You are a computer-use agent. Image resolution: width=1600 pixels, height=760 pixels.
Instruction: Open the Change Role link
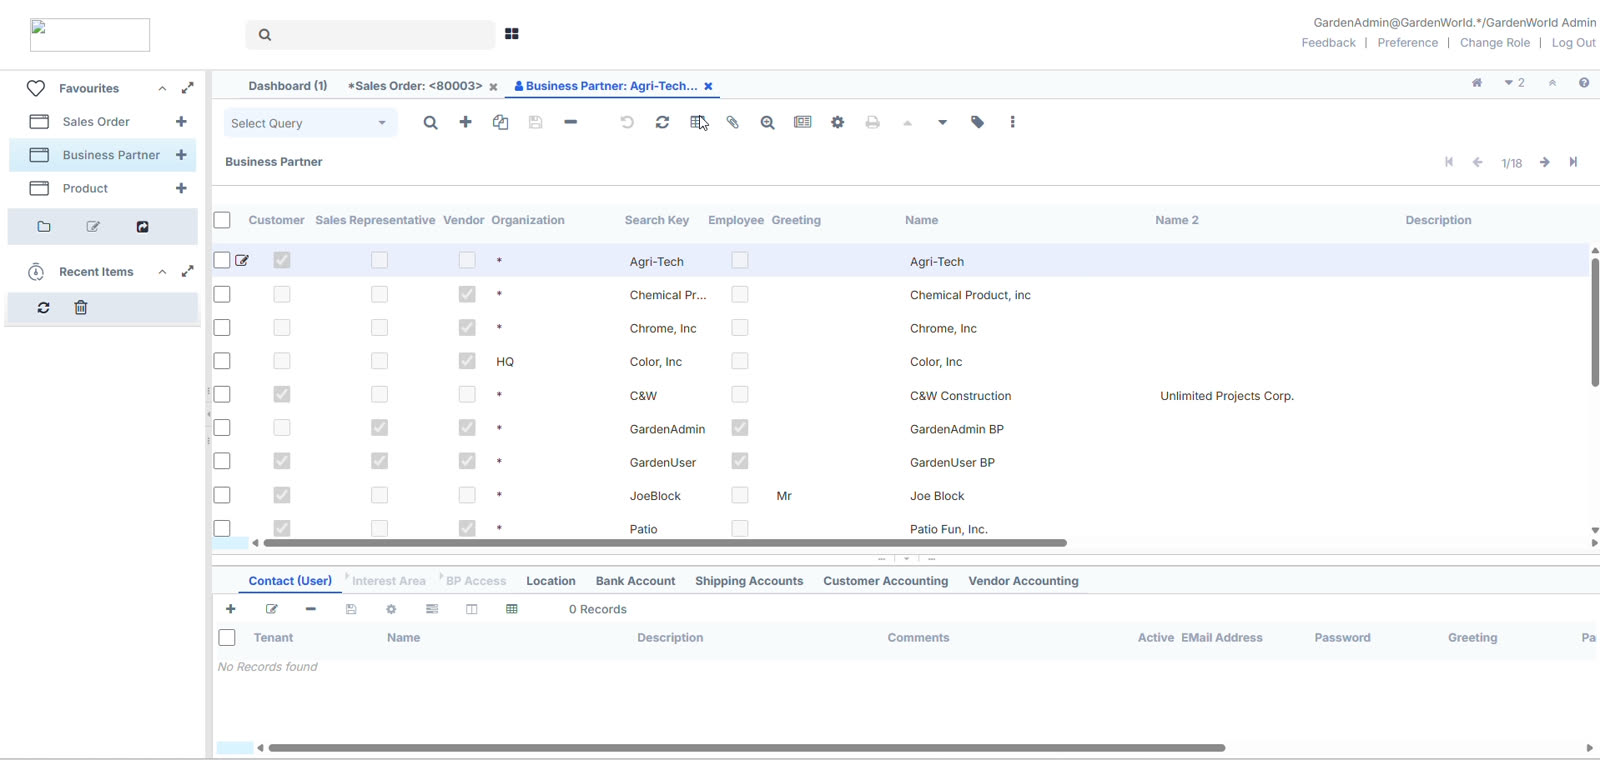pyautogui.click(x=1495, y=43)
